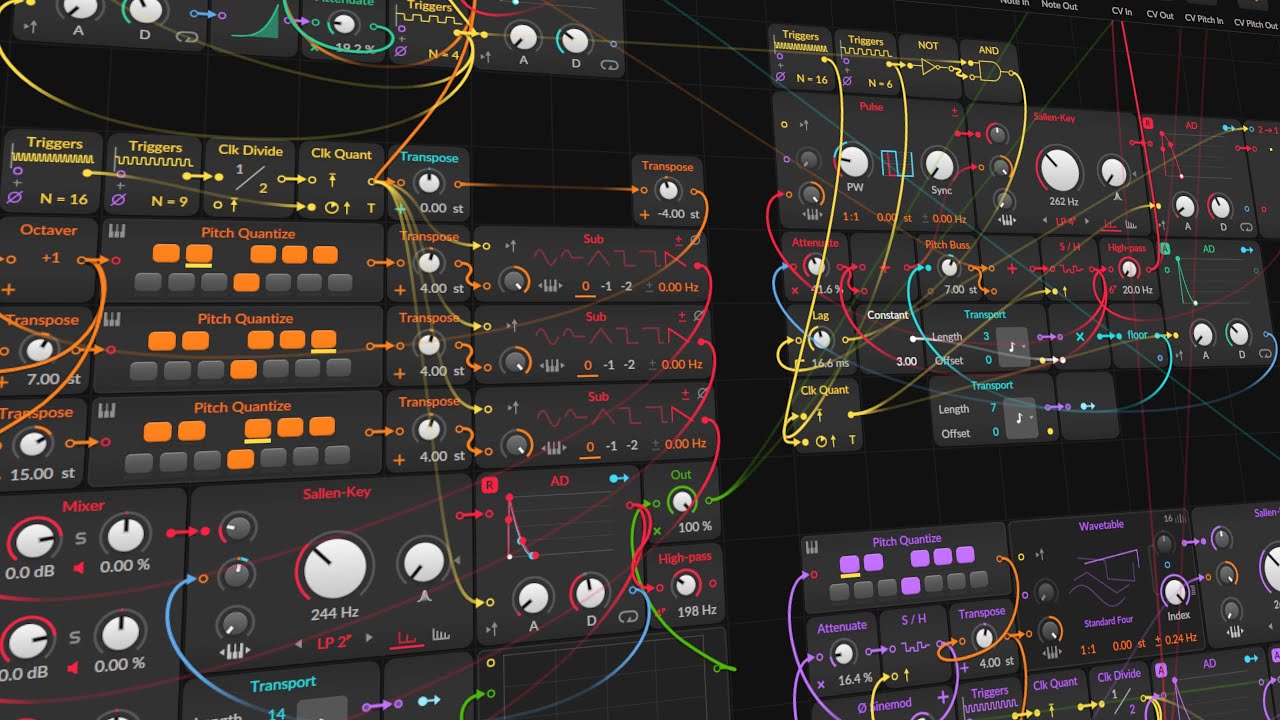This screenshot has height=720, width=1280.
Task: Select steeper slope icon on 244 Hz Sallen-Key
Action: (440, 635)
